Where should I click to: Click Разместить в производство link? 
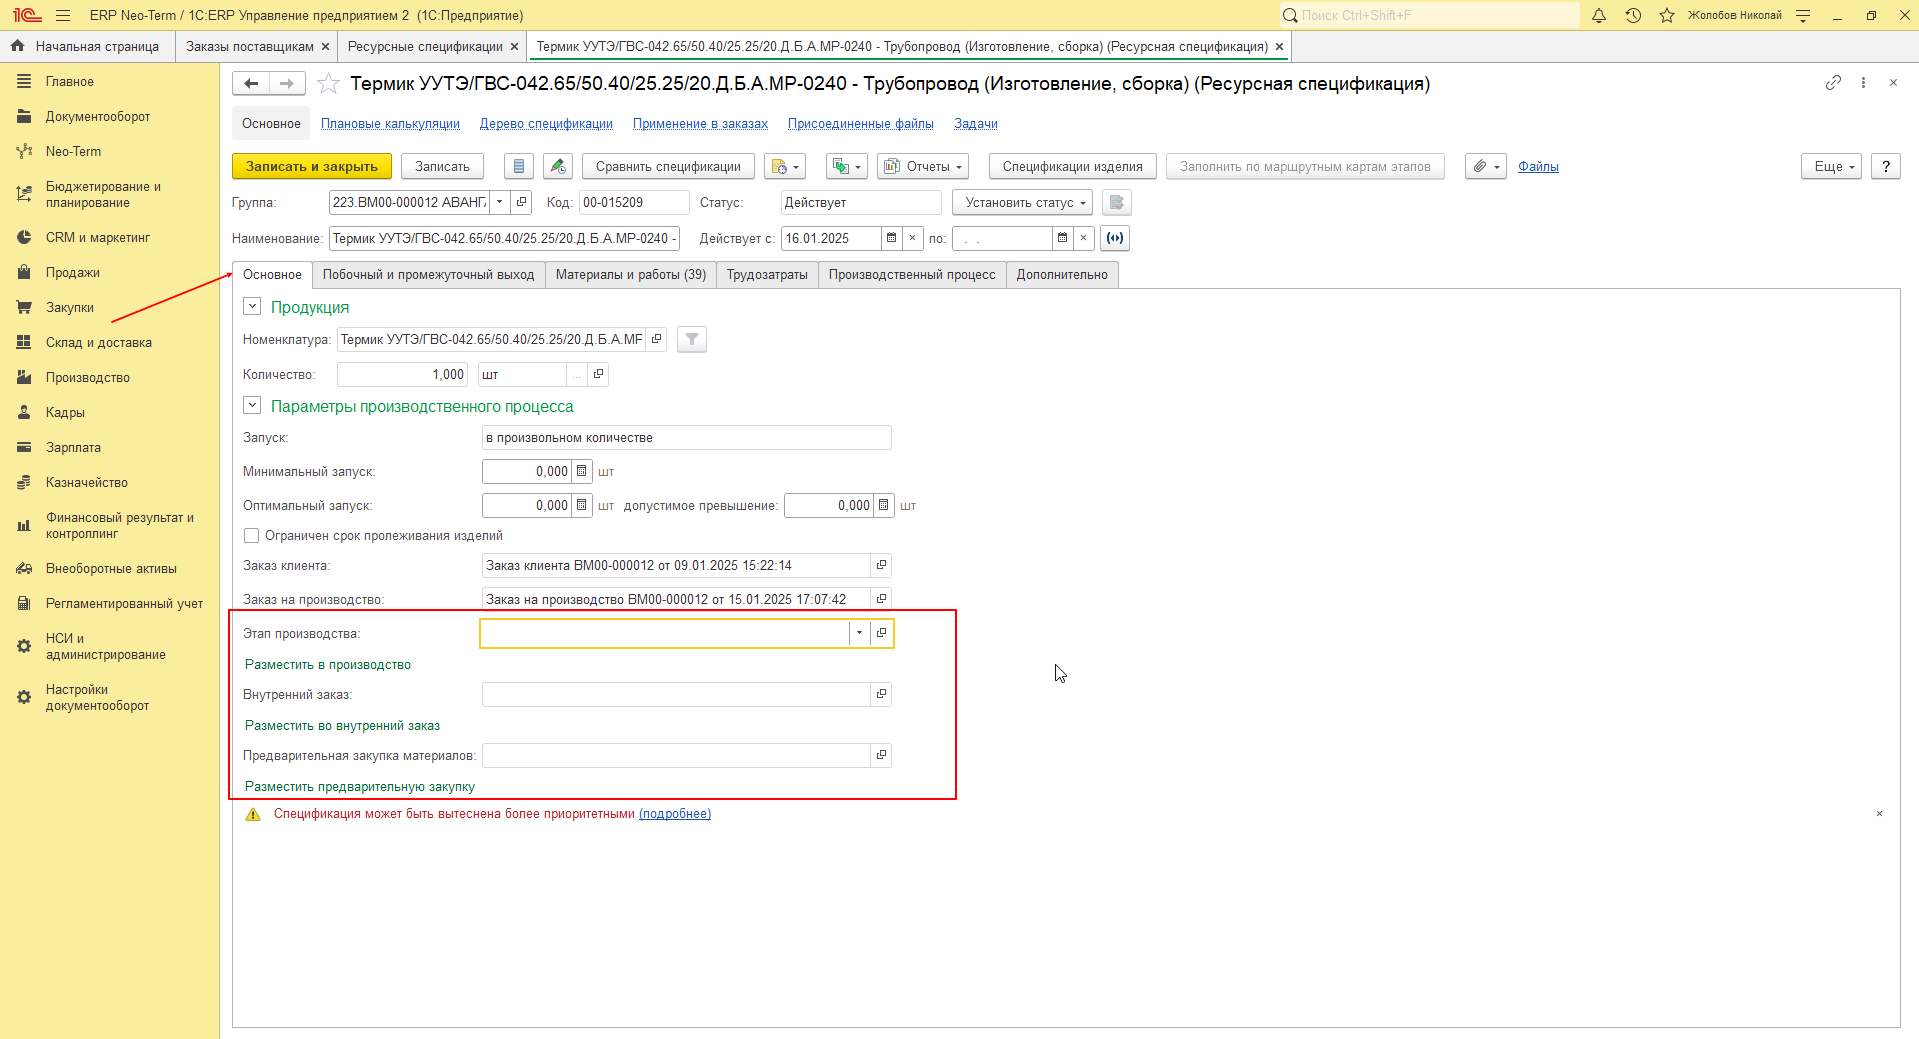(328, 665)
